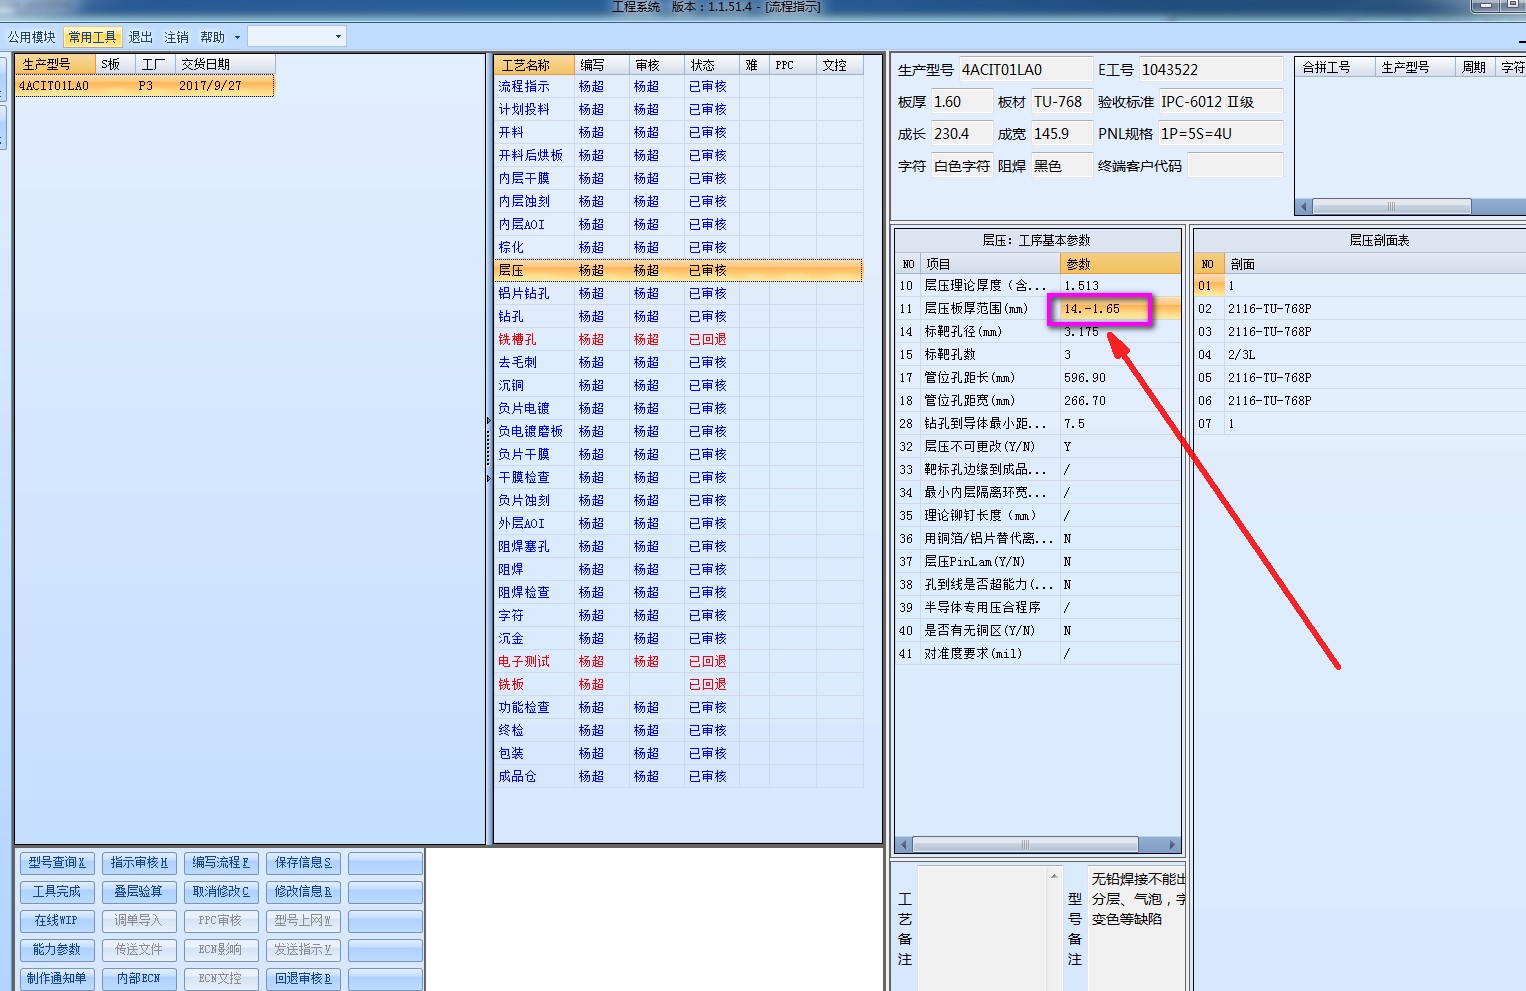The height and width of the screenshot is (991, 1526).
Task: Sort by the 生产型号 column header in the left list
Action: tap(55, 64)
